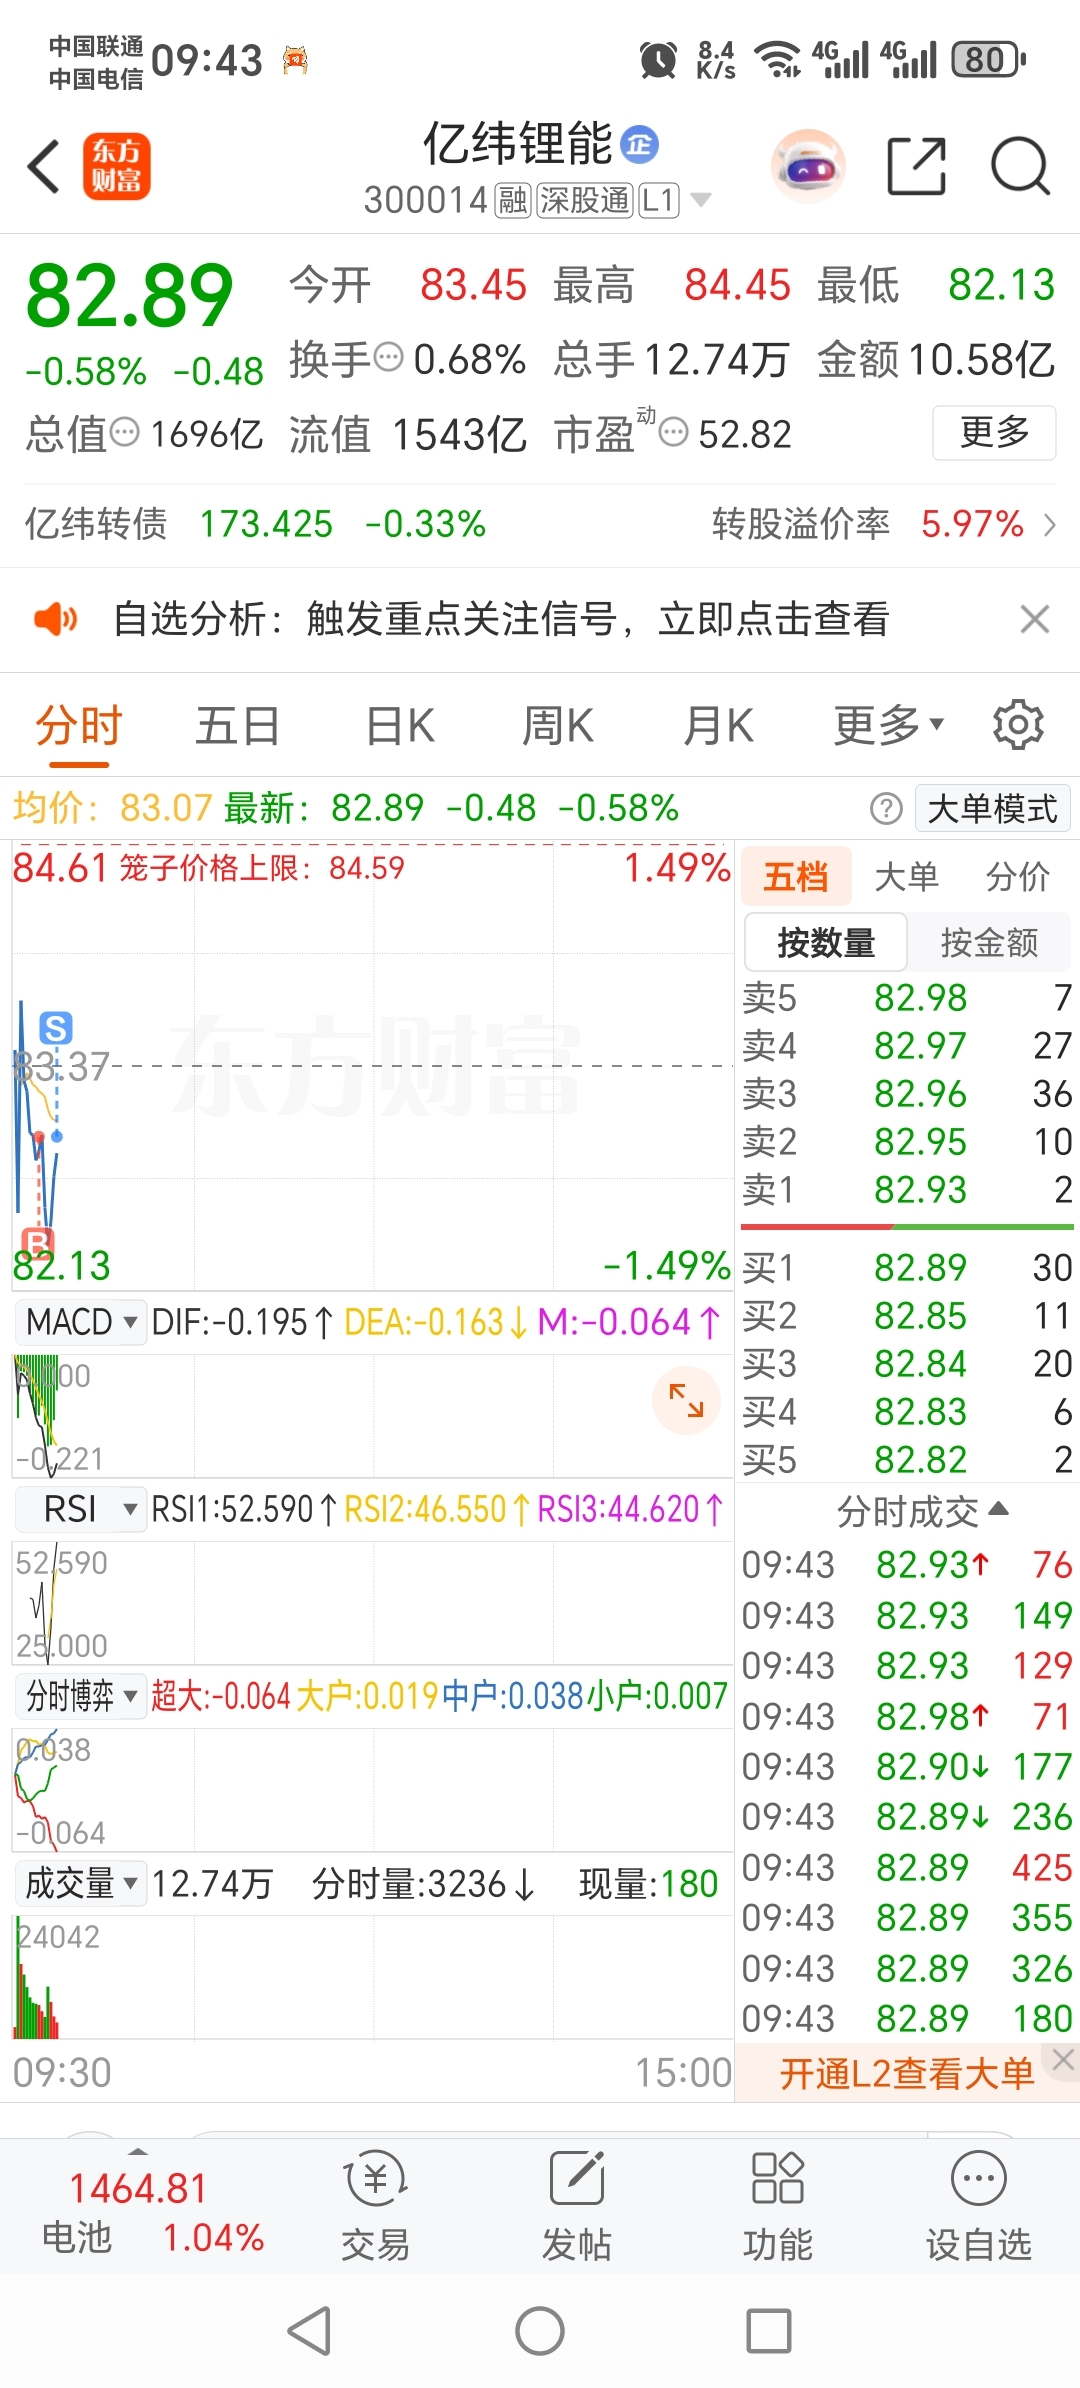Tap the blue 企 enterprise badge

click(639, 145)
